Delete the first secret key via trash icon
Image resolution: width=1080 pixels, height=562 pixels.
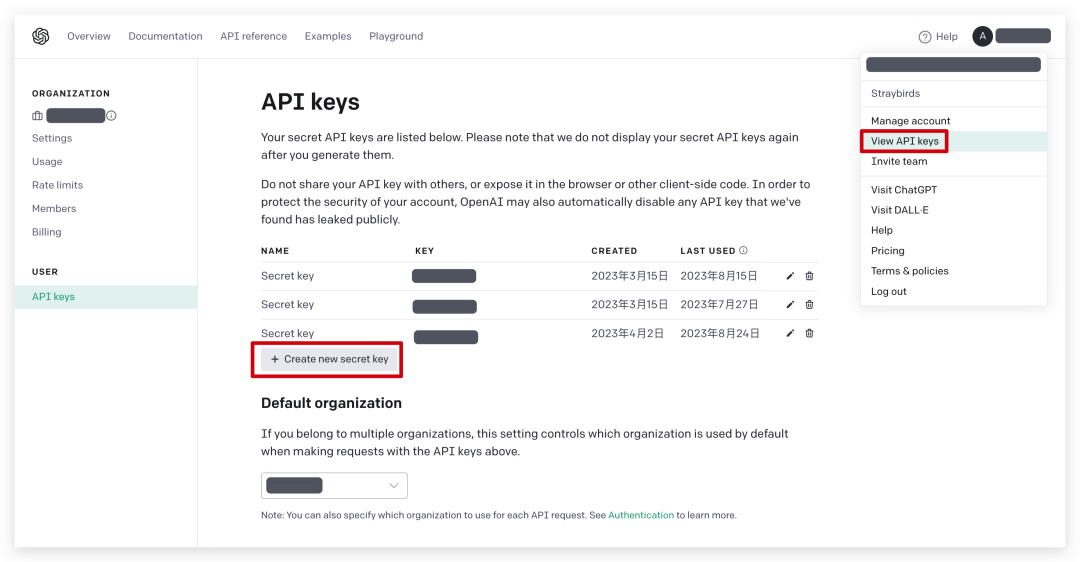click(810, 276)
